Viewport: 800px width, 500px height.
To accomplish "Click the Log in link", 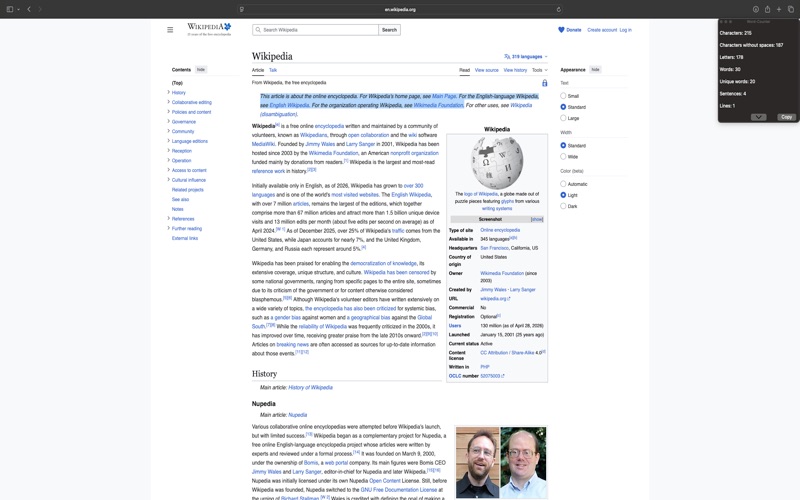I will click(x=626, y=30).
